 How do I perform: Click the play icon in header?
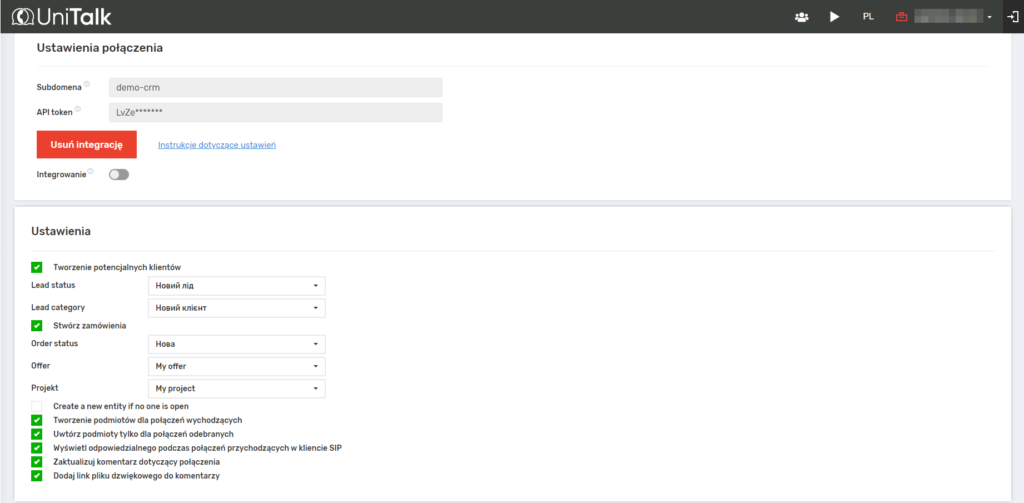pyautogui.click(x=835, y=17)
